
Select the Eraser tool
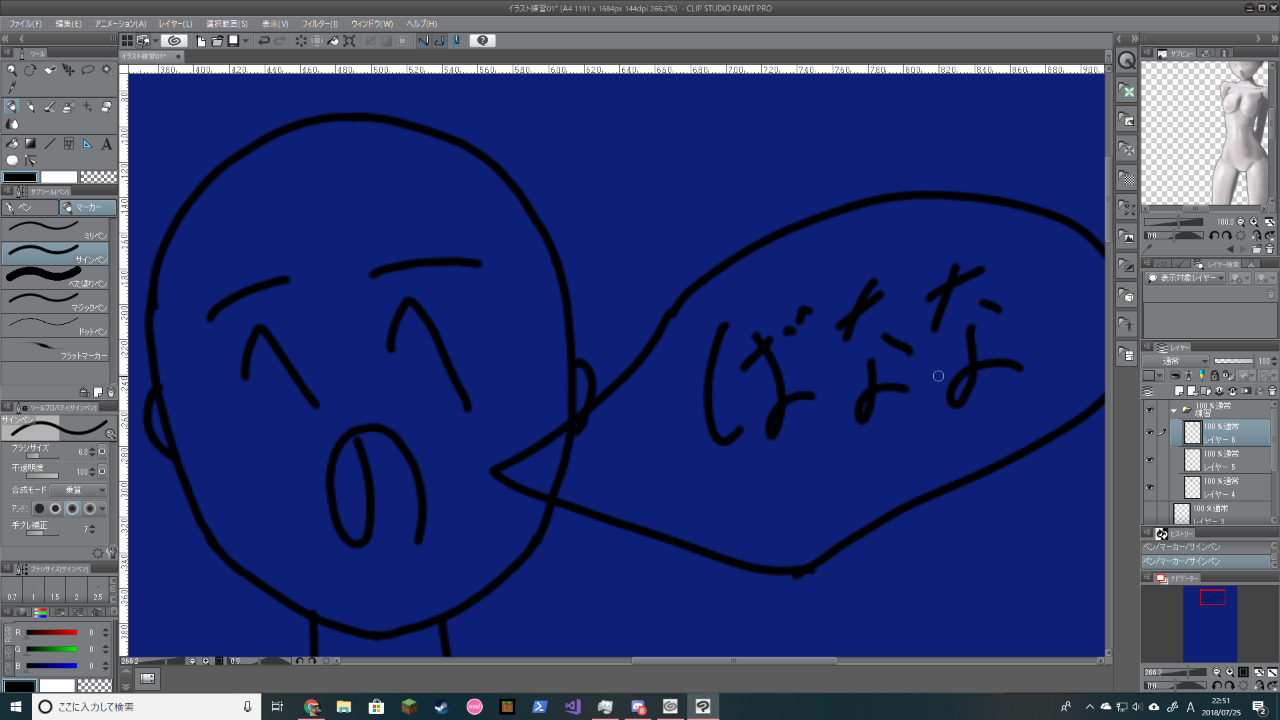tap(106, 106)
